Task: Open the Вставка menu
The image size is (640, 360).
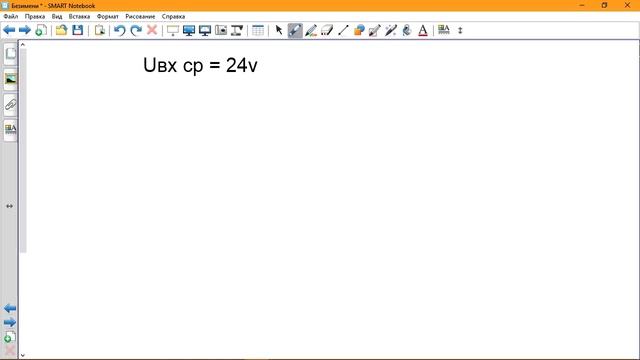Action: pos(79,16)
